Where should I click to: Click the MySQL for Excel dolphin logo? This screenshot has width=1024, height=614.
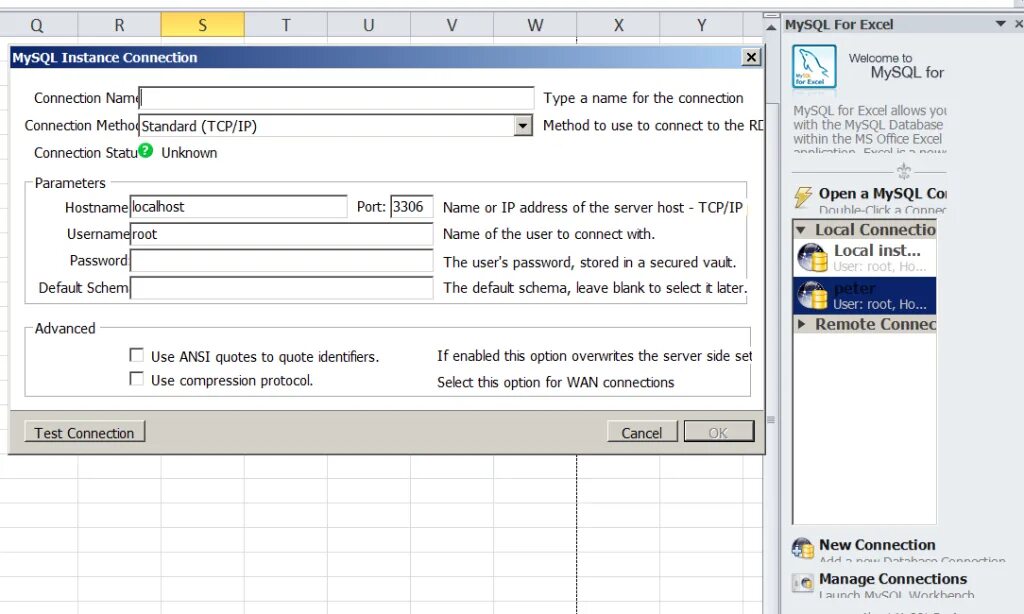click(814, 66)
